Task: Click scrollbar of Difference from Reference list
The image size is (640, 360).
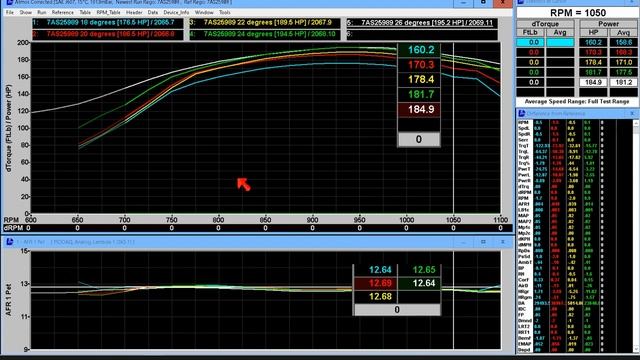Action: tap(636, 237)
